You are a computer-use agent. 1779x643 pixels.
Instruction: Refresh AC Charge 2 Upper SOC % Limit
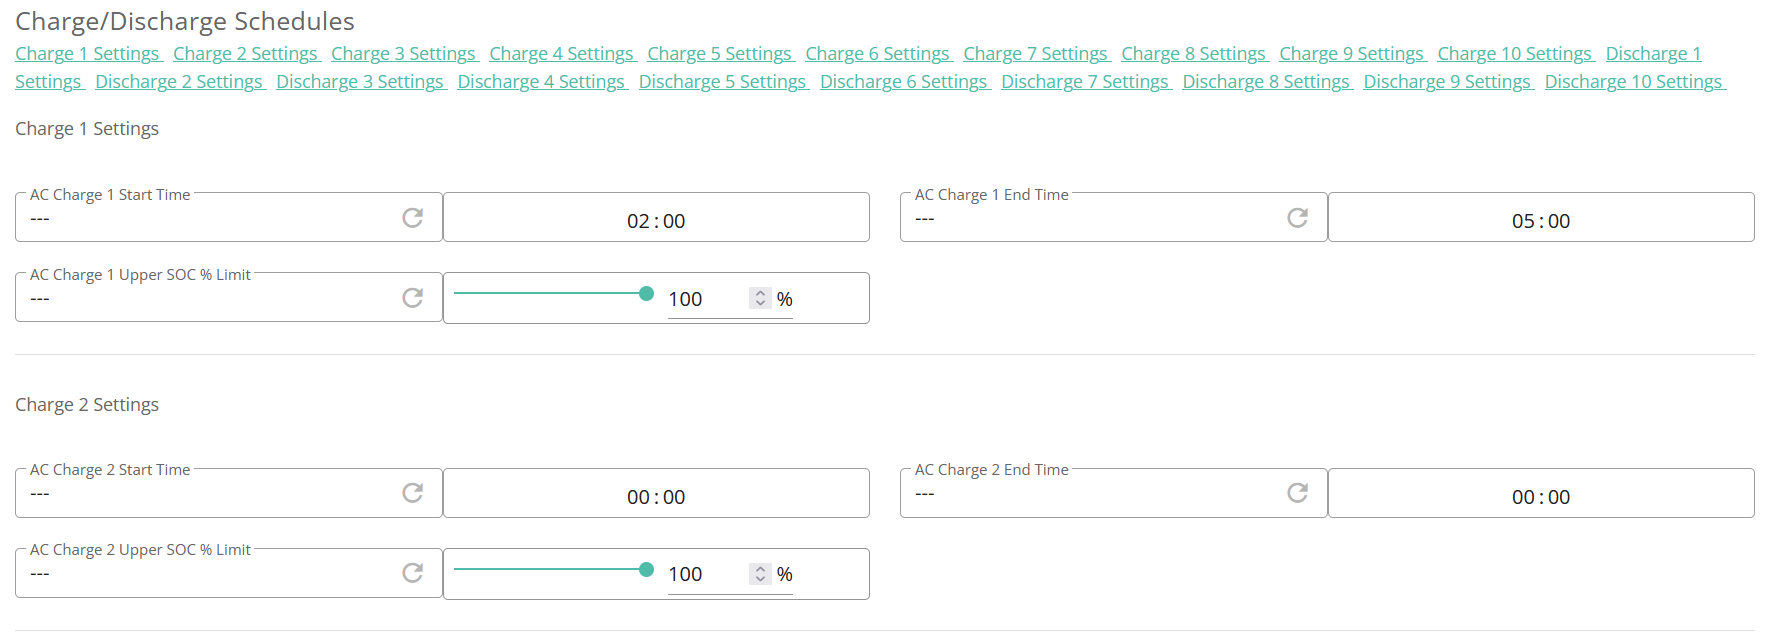pos(412,573)
